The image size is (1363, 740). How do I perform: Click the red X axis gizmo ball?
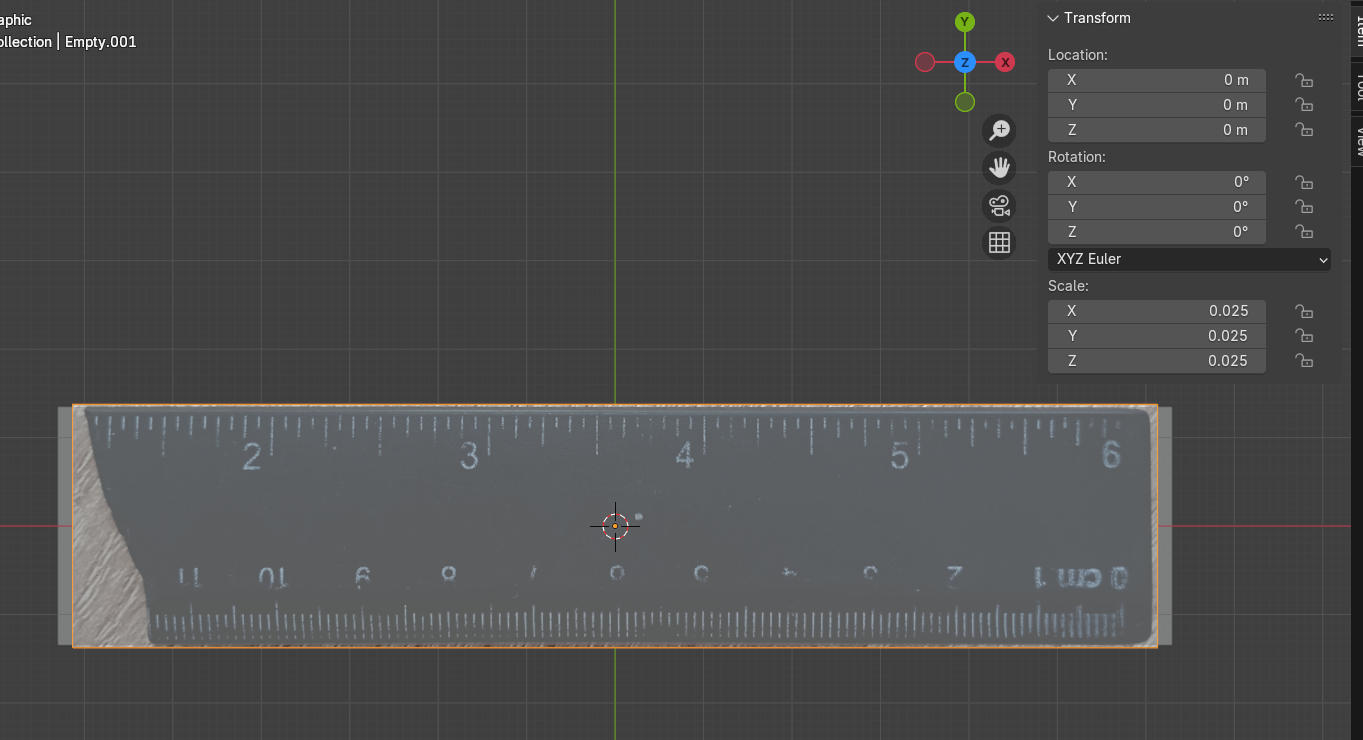coord(1005,62)
